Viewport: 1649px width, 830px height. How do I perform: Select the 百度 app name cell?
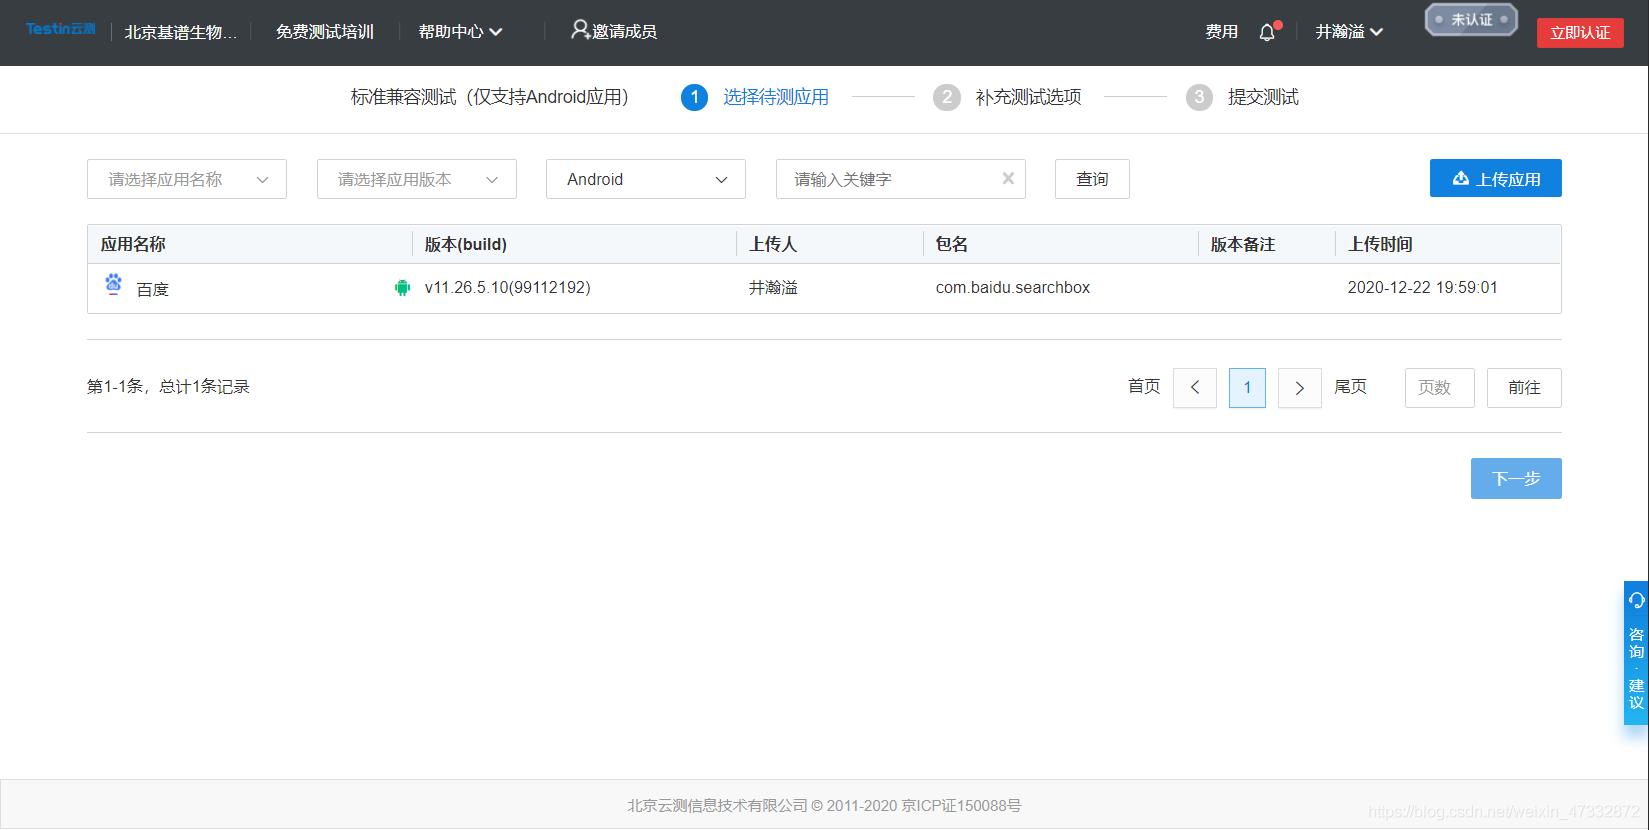point(153,289)
